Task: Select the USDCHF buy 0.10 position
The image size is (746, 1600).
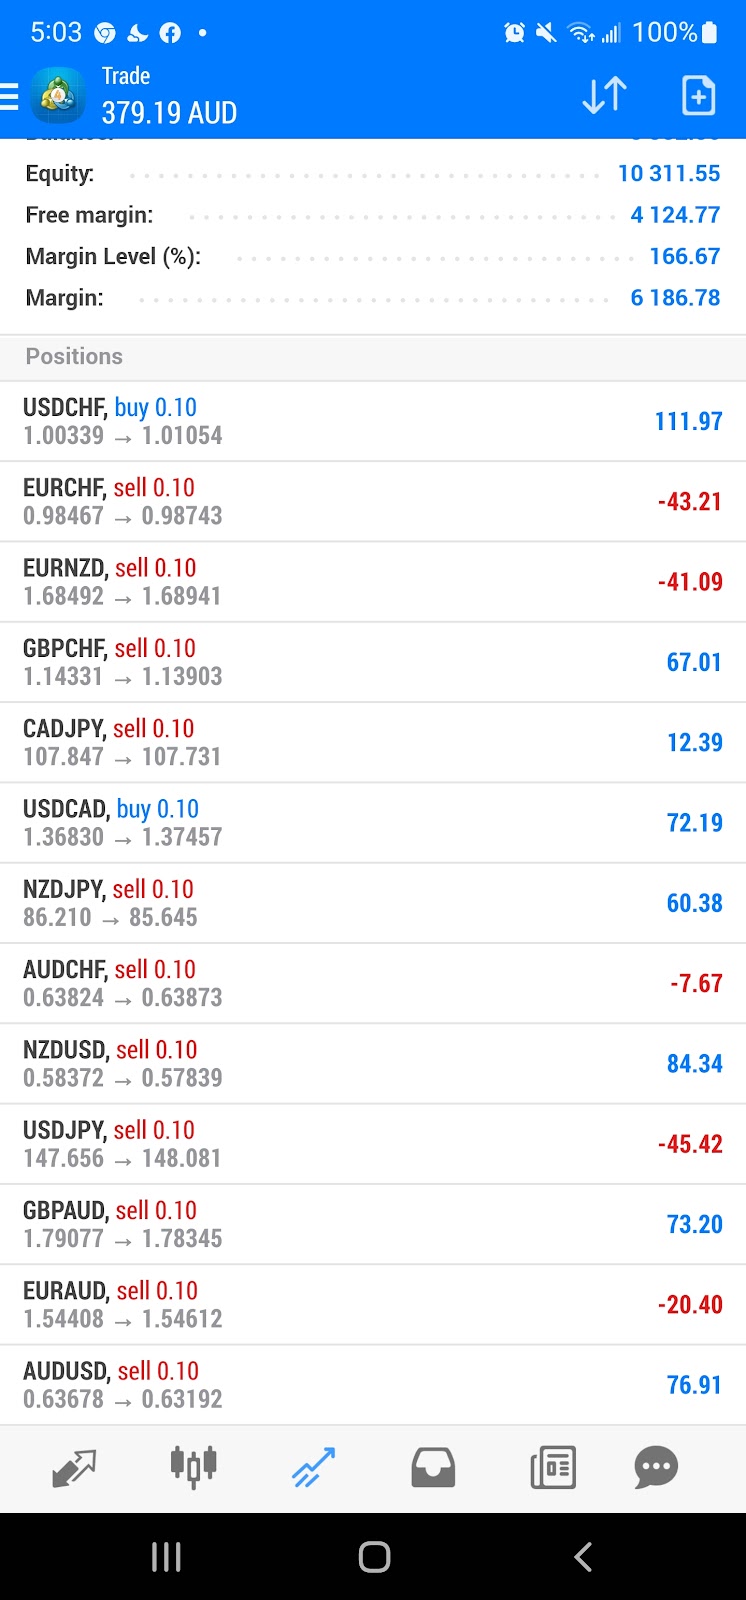Action: pos(373,421)
